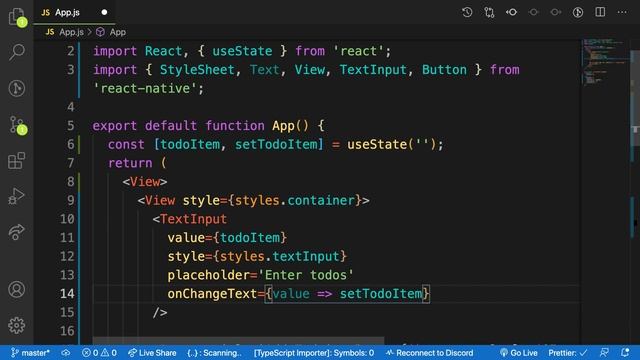Viewport: 640px width, 360px height.
Task: Click Go Live in the status bar
Action: [x=518, y=353]
